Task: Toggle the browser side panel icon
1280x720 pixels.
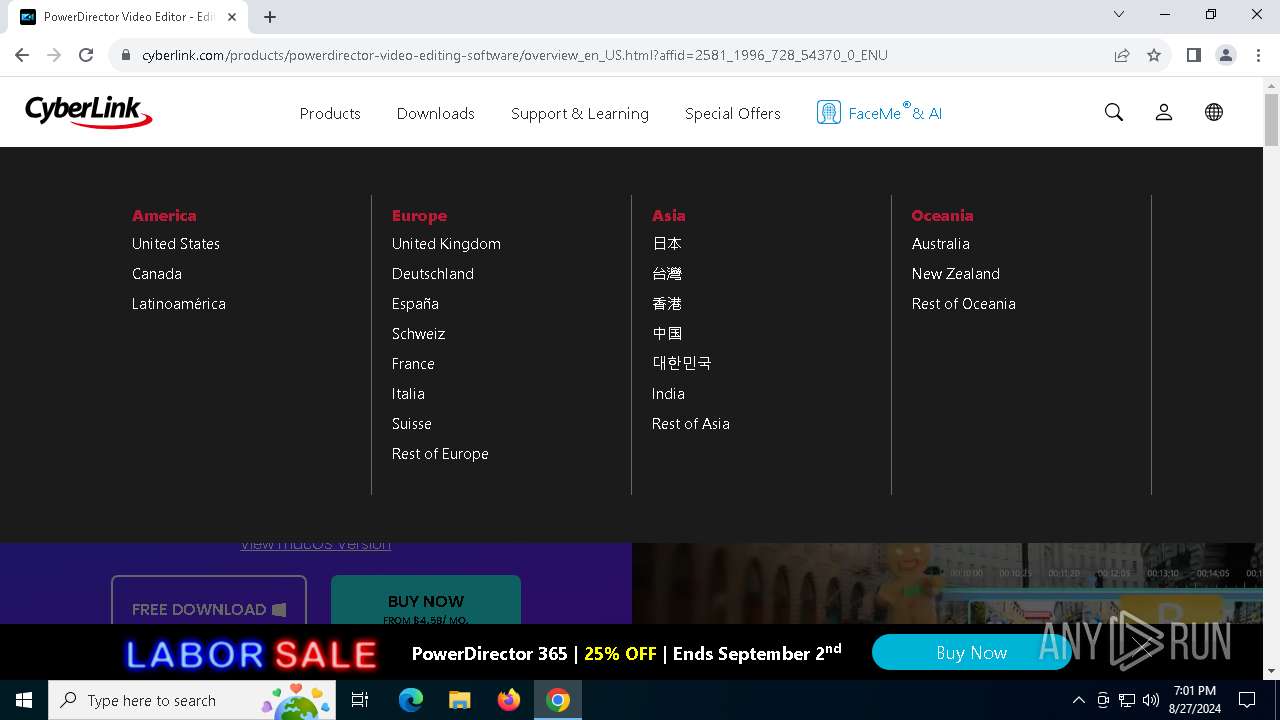Action: tap(1193, 55)
